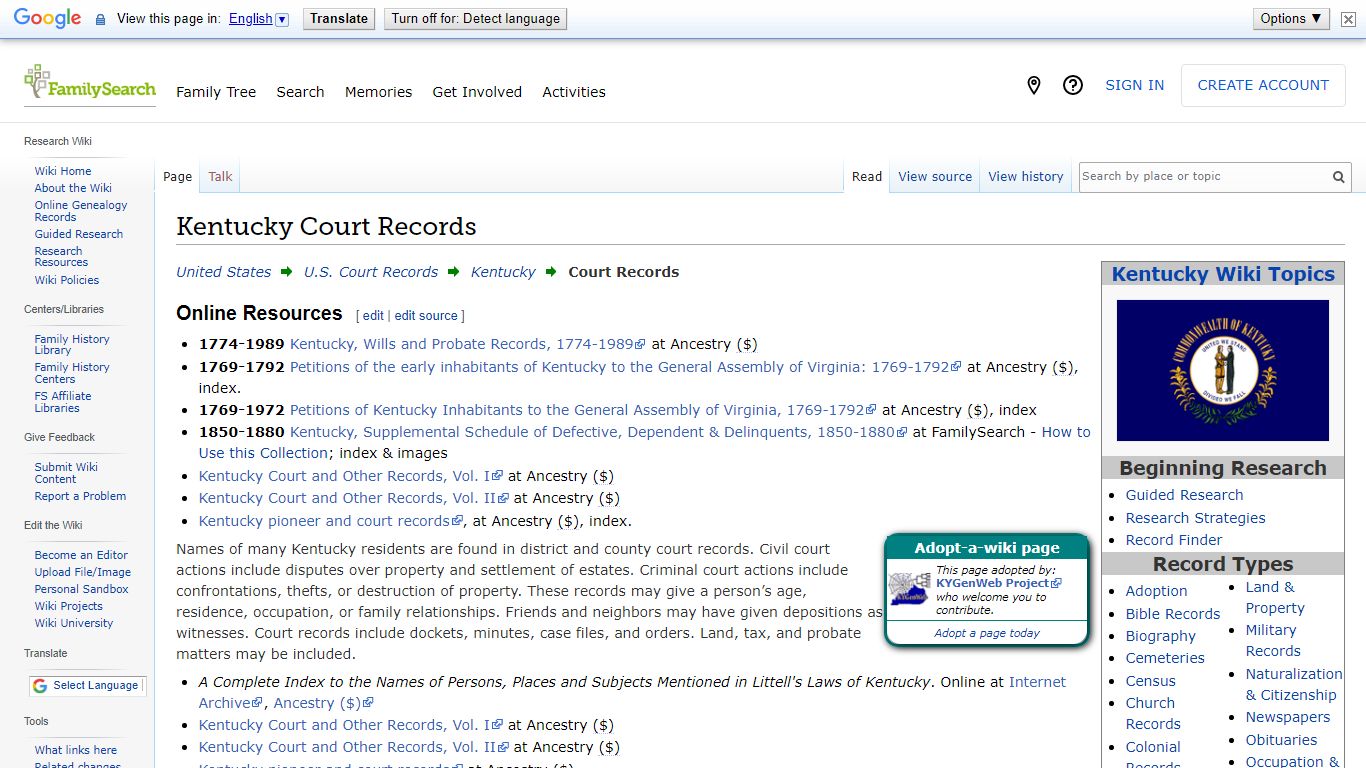Click the Translate button
1366x768 pixels.
[339, 18]
